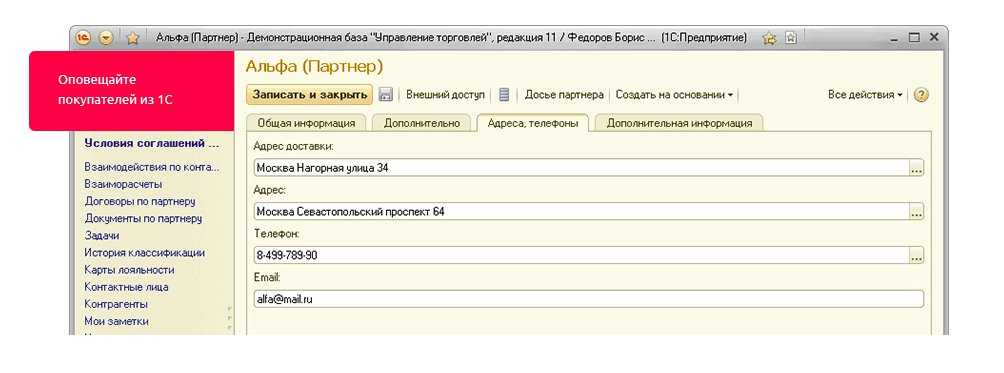Open Договоры по партнеру link
The image size is (1004, 373).
[x=140, y=201]
